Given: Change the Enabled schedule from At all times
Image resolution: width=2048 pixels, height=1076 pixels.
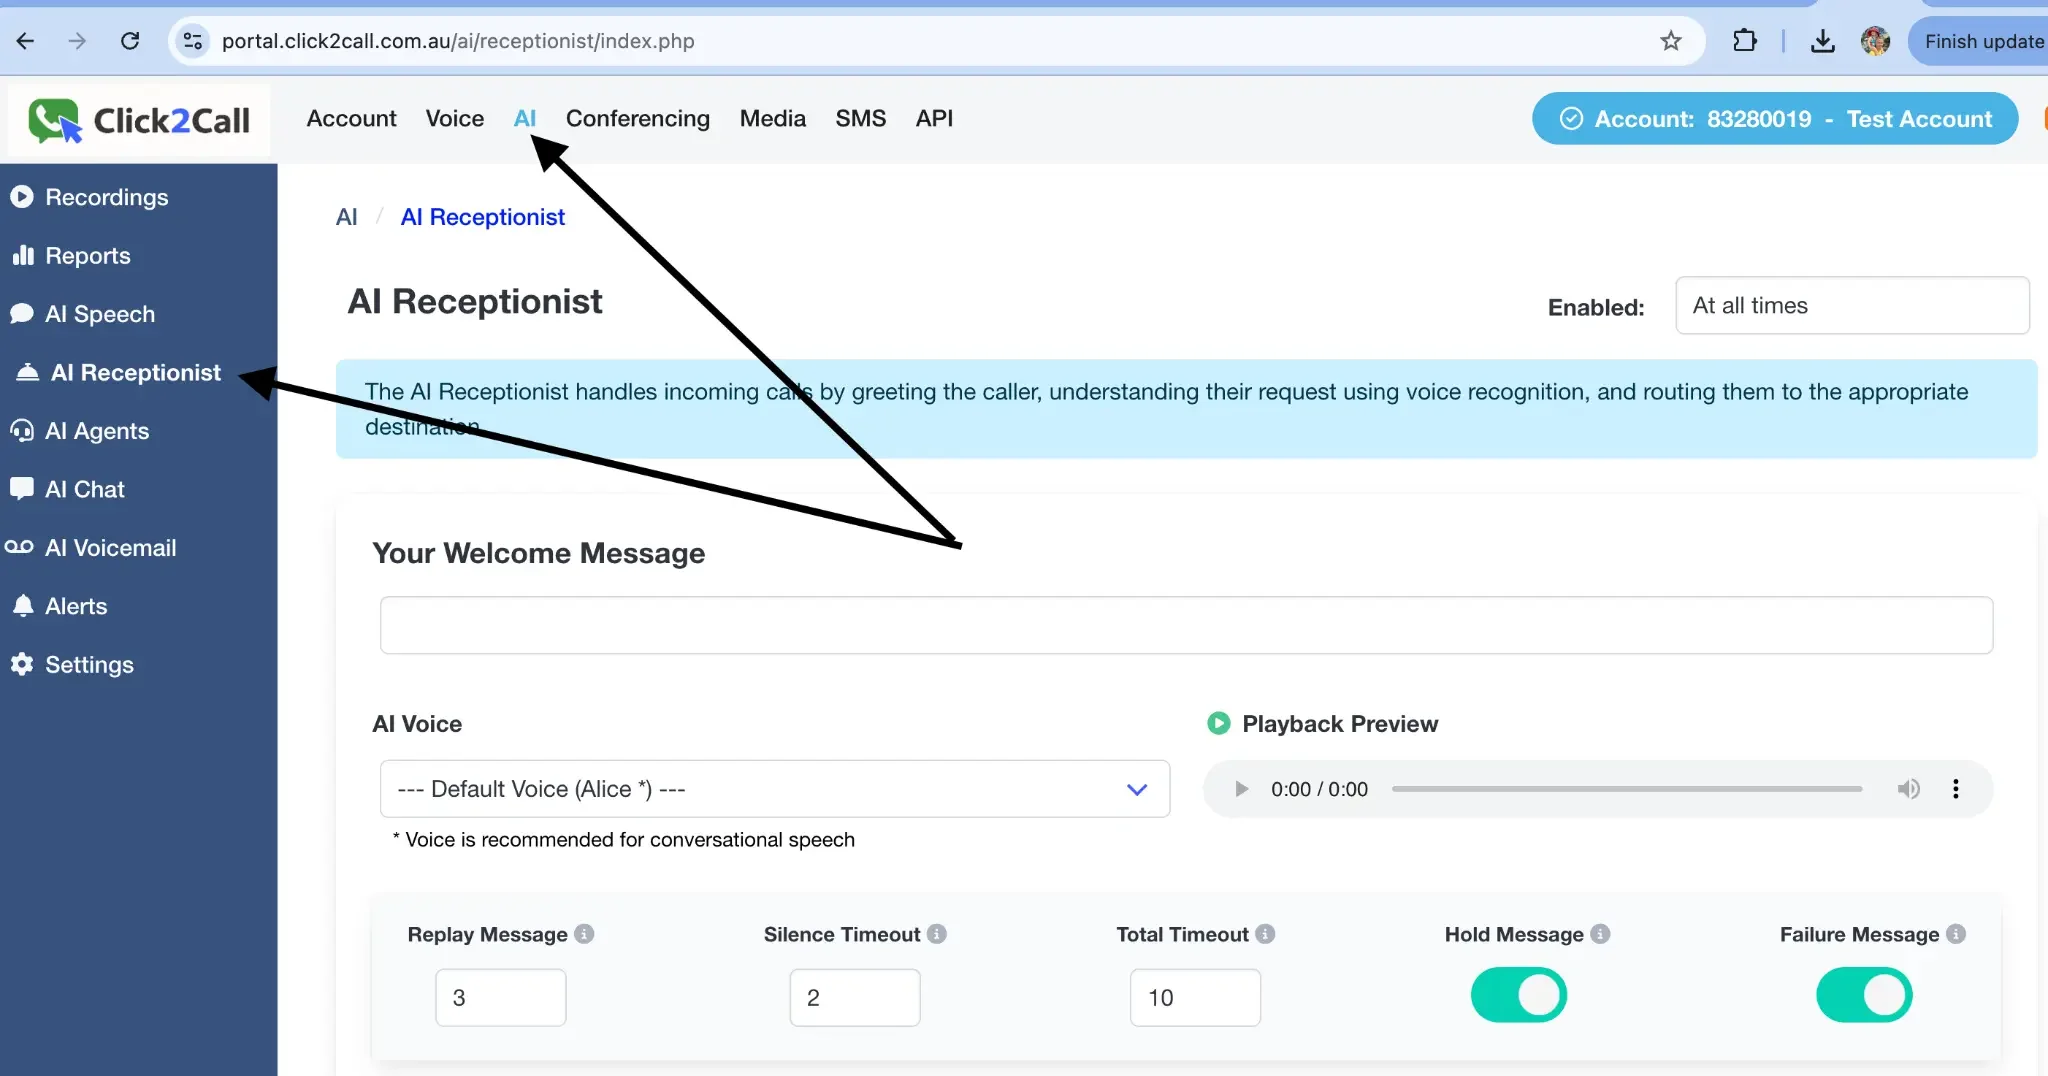Looking at the screenshot, I should point(1852,305).
